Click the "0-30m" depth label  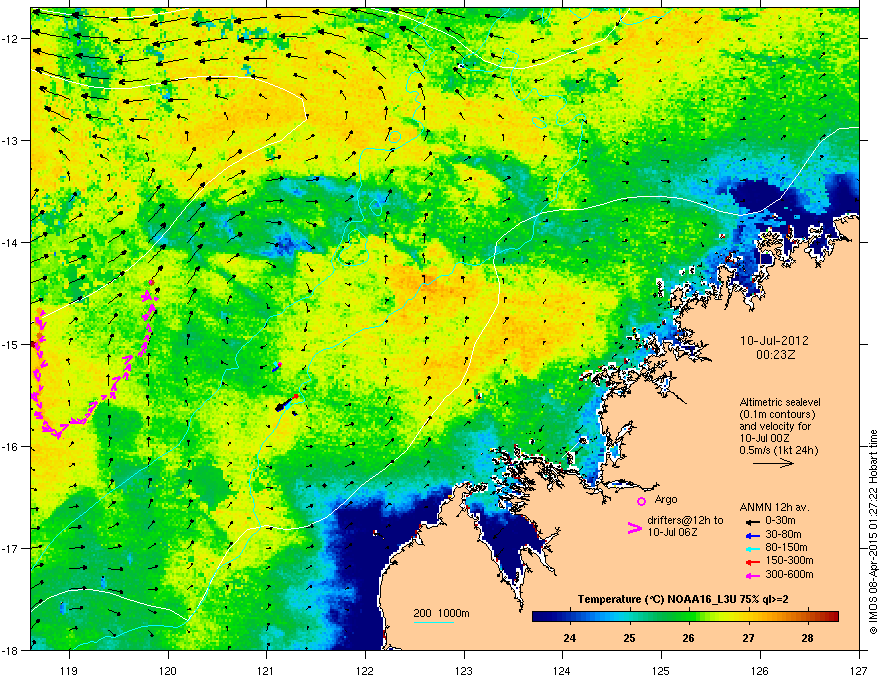(x=781, y=521)
